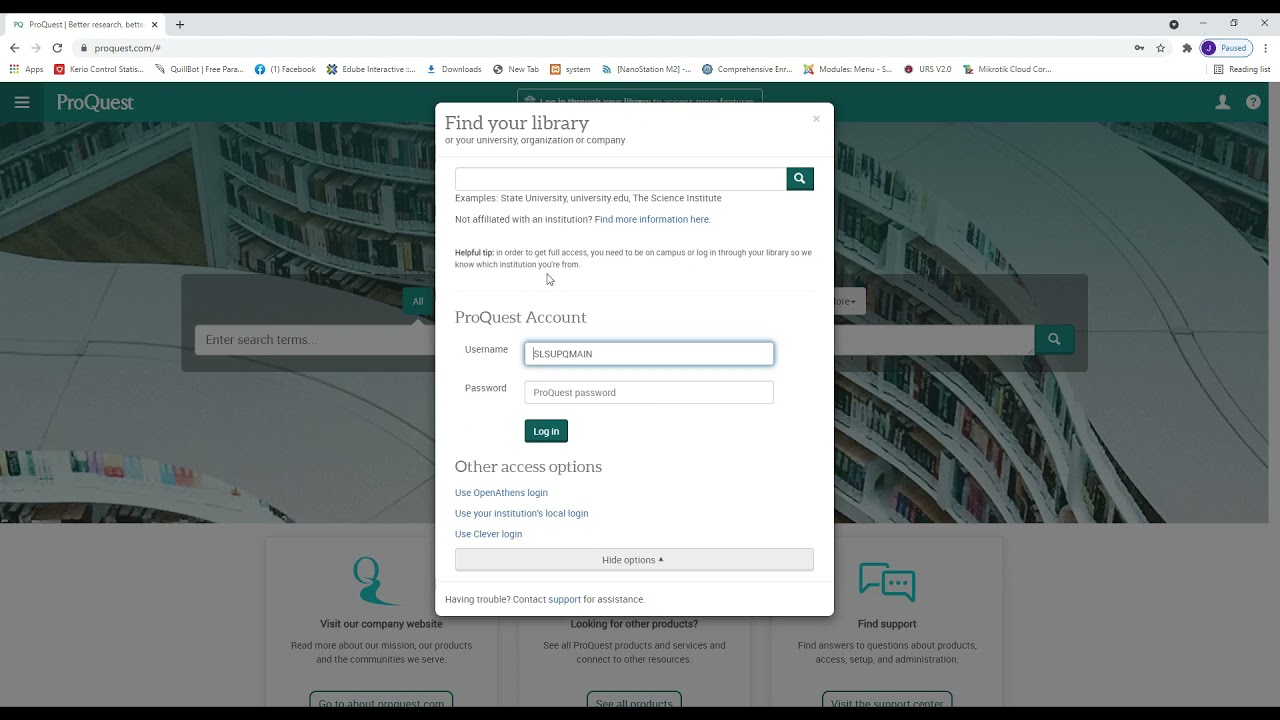Go back in browser history
The image size is (1280, 720).
pyautogui.click(x=14, y=48)
